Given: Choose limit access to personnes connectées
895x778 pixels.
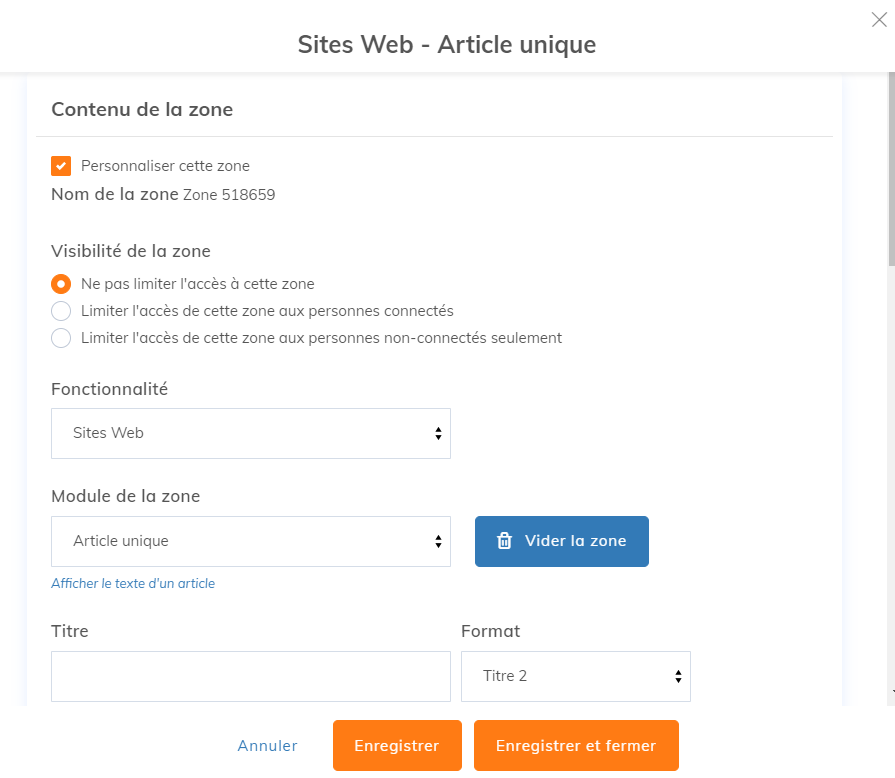Looking at the screenshot, I should (x=61, y=311).
